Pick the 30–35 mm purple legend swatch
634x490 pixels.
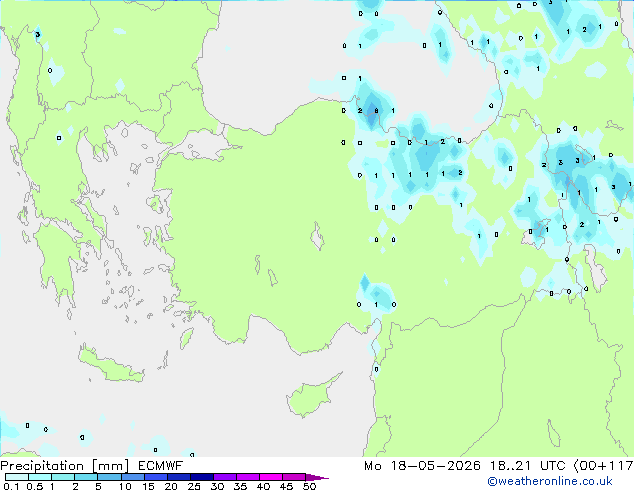224,477
